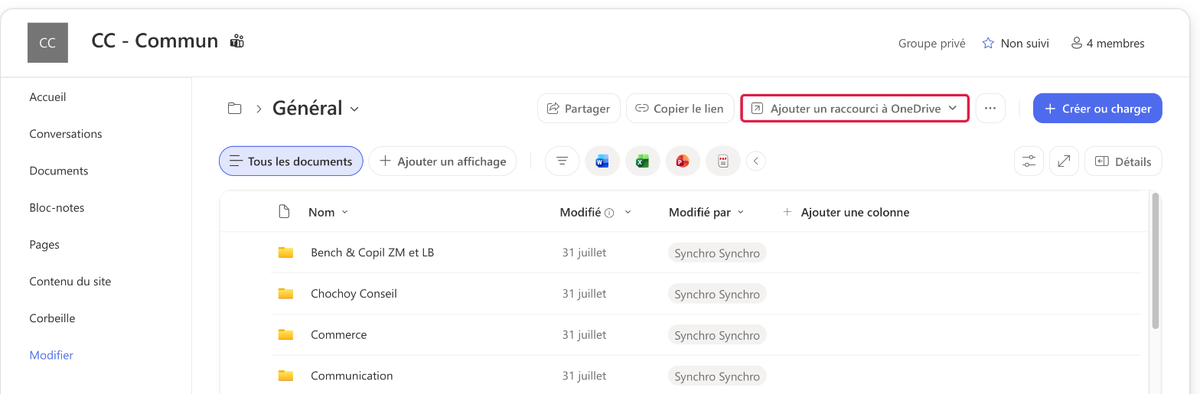Screen dimensions: 1200x394
Task: Expand the Général folder dropdown chevron
Action: click(x=354, y=109)
